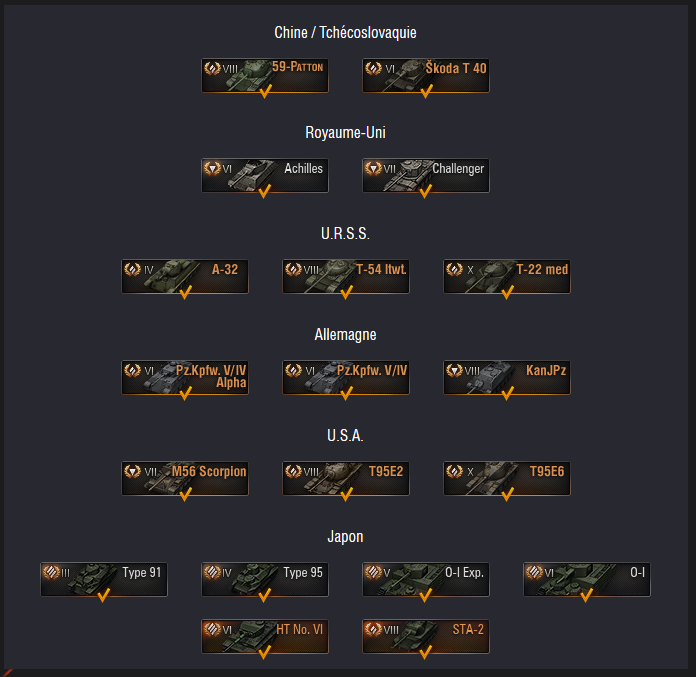
Task: Select the Challenger tank card
Action: 426,175
